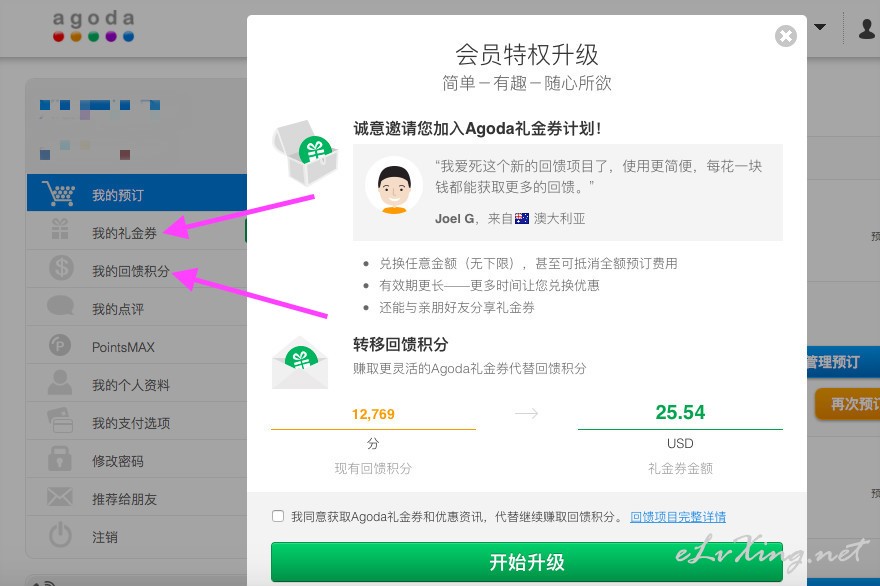Close the membership upgrade dialog
The width and height of the screenshot is (880, 586).
pos(786,36)
